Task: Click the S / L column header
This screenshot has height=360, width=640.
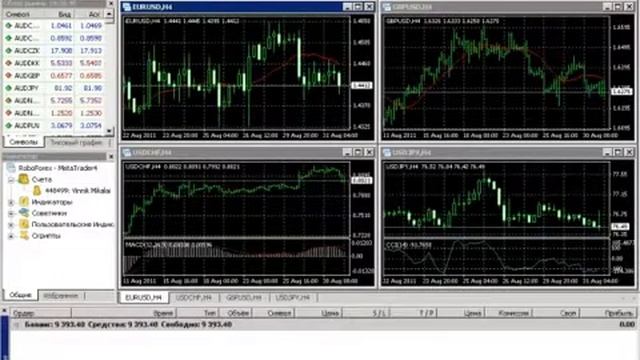Action: (366, 313)
